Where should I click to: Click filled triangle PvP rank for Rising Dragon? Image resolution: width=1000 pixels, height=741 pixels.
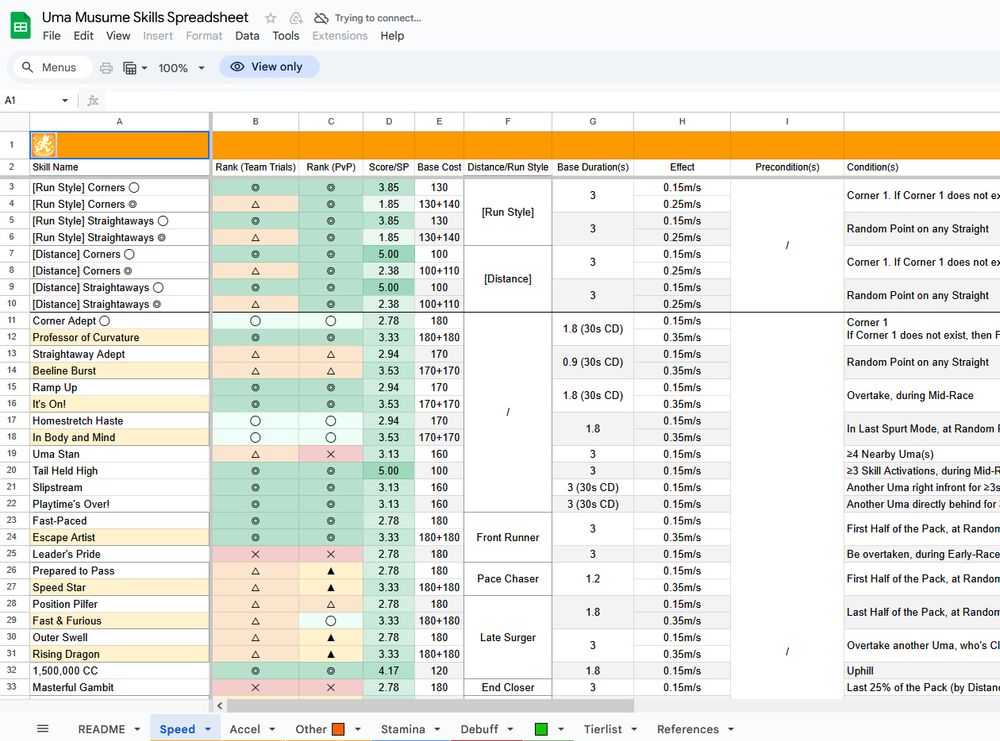[x=330, y=654]
